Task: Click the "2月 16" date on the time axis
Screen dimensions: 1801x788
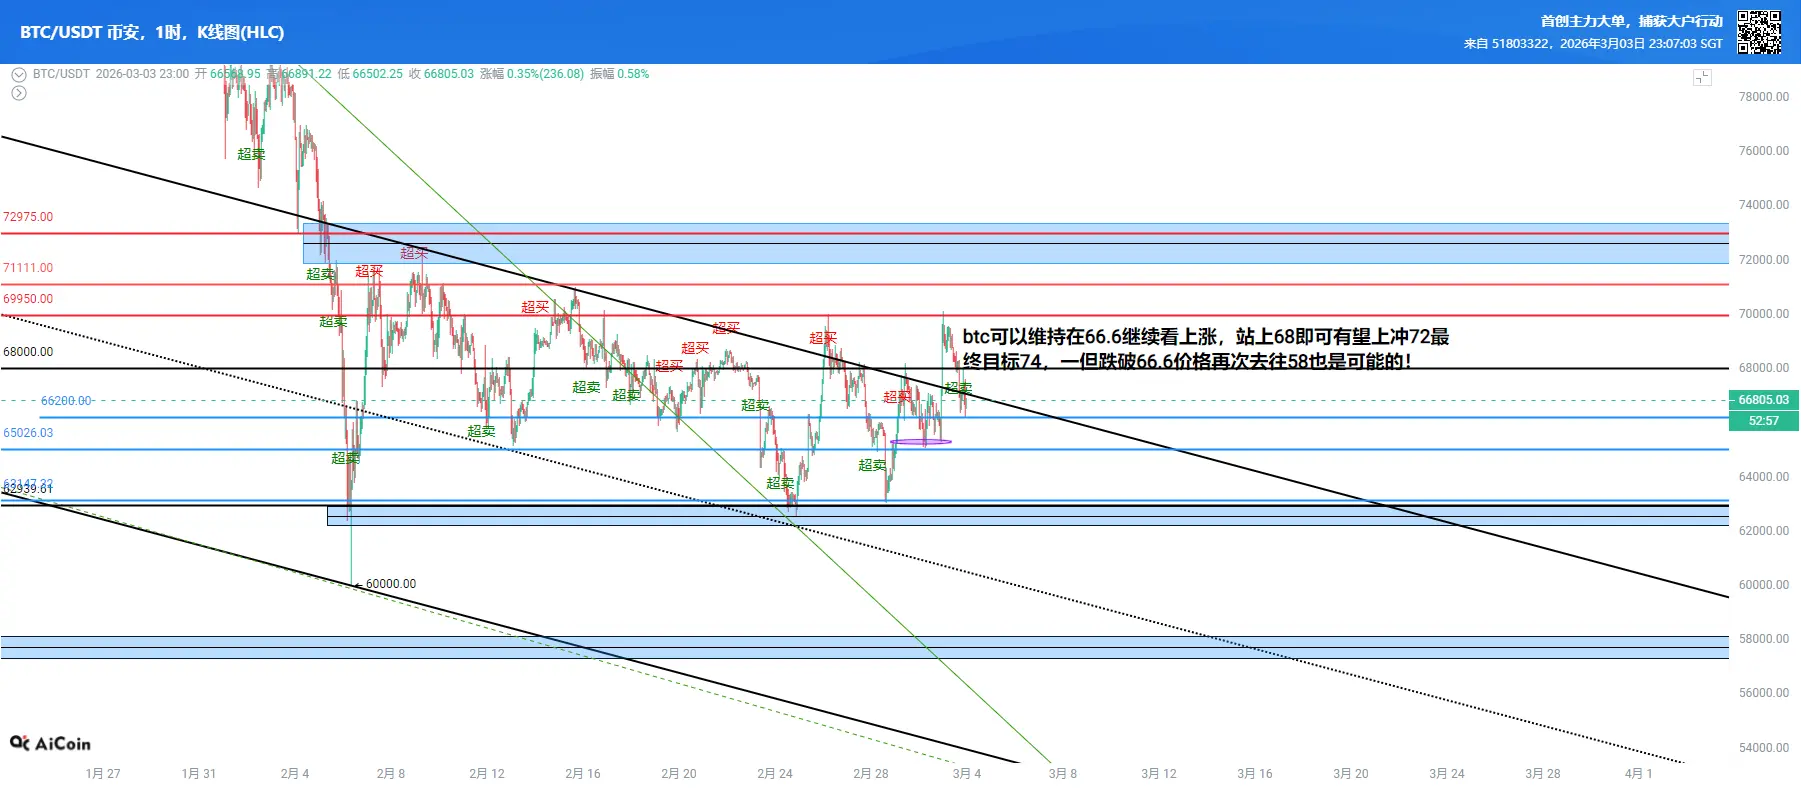Action: (x=583, y=774)
